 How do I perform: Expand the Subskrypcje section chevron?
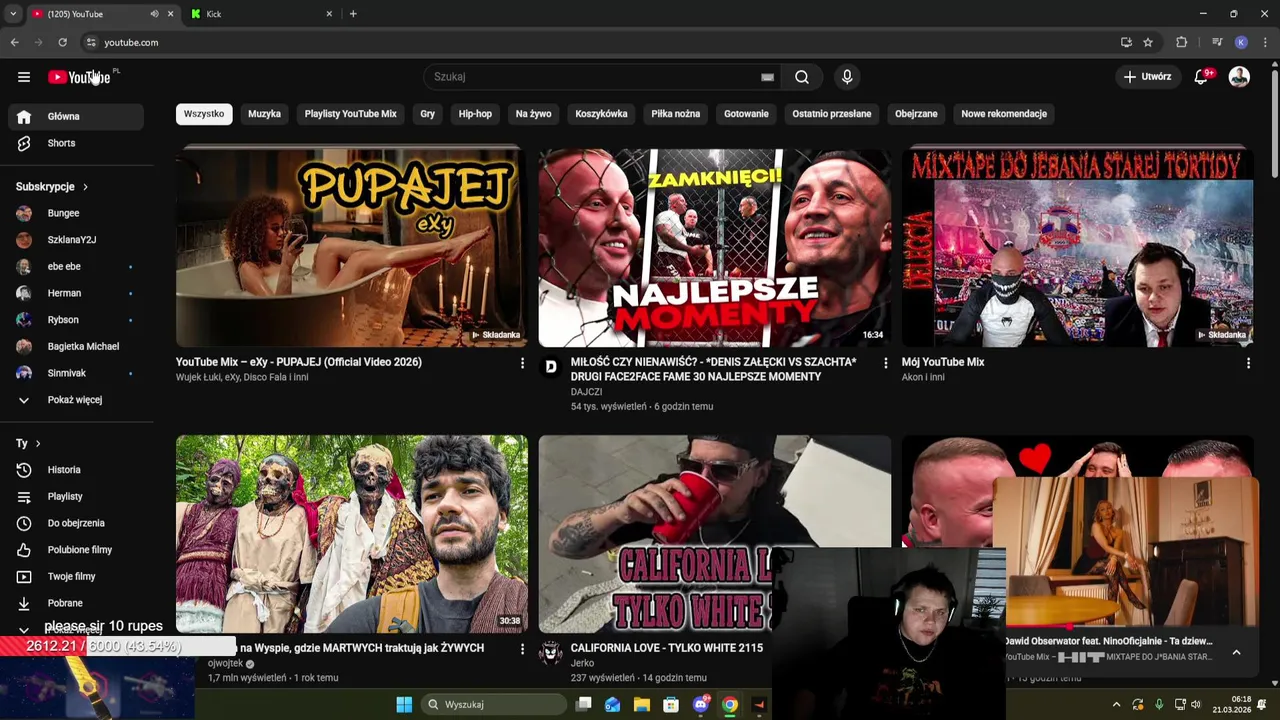coord(85,187)
